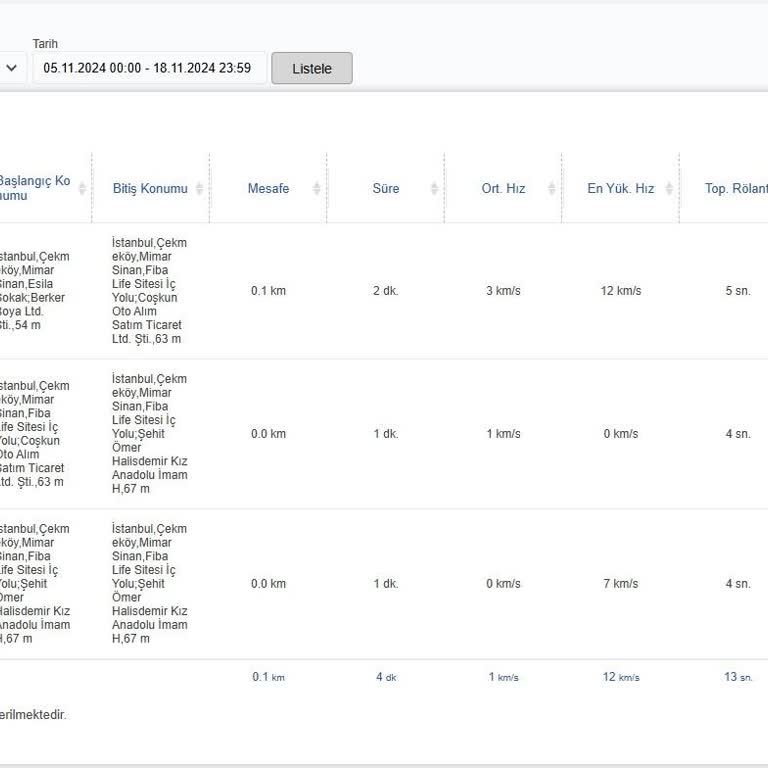Screen dimensions: 768x768
Task: Open dropdown left of the date field
Action: (12, 68)
